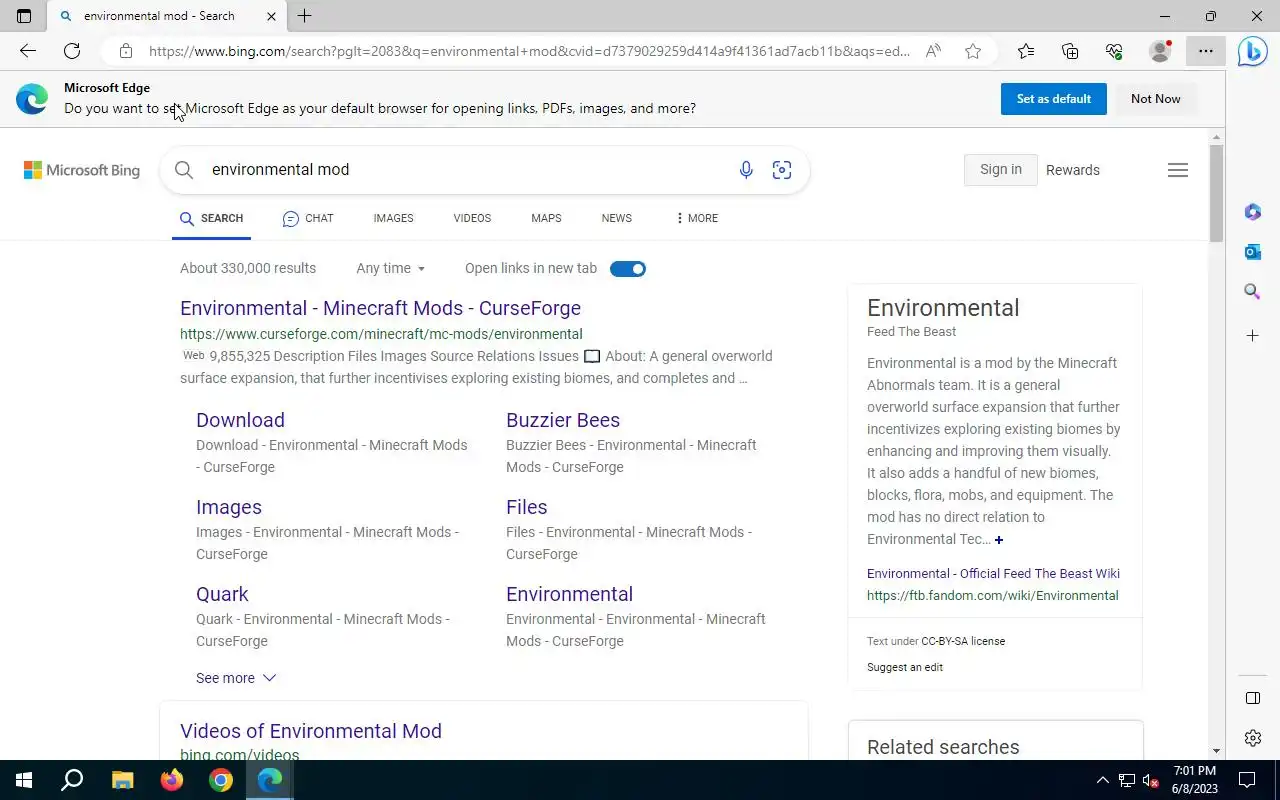Click the site info lock icon
1280x800 pixels.
click(x=125, y=51)
